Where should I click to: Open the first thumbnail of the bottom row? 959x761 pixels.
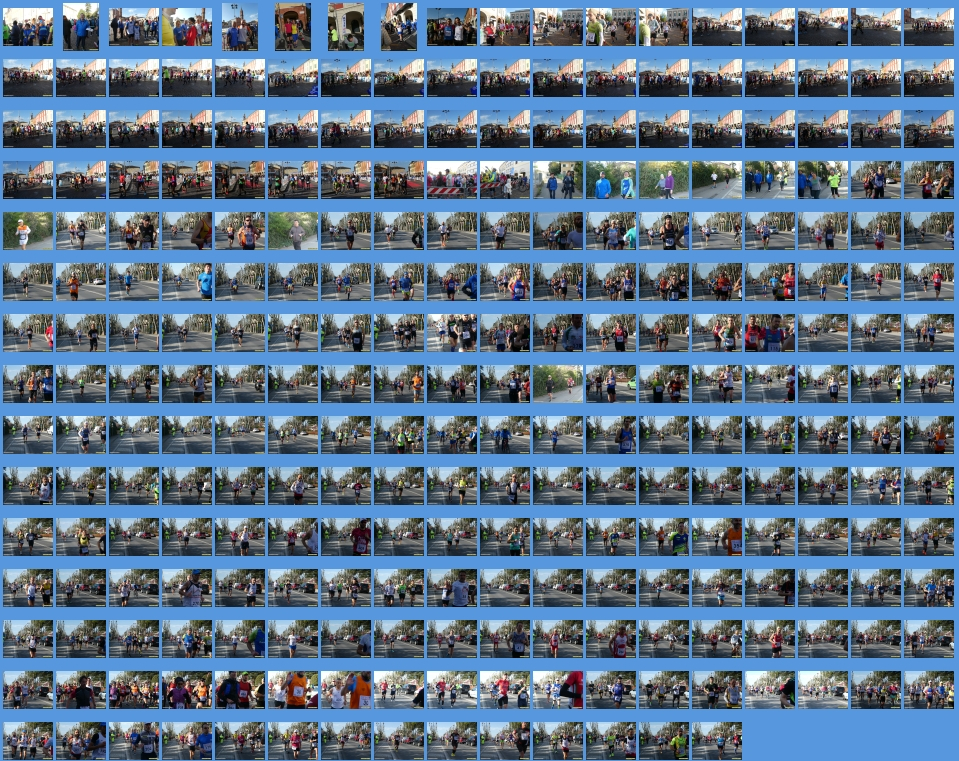tap(28, 741)
